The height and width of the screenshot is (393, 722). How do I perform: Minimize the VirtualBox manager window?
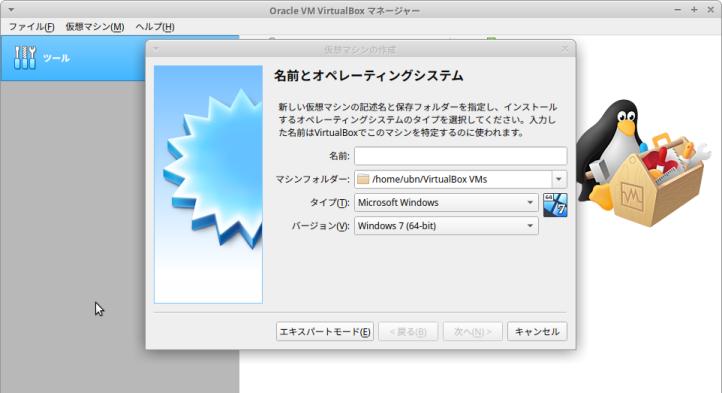(x=678, y=10)
